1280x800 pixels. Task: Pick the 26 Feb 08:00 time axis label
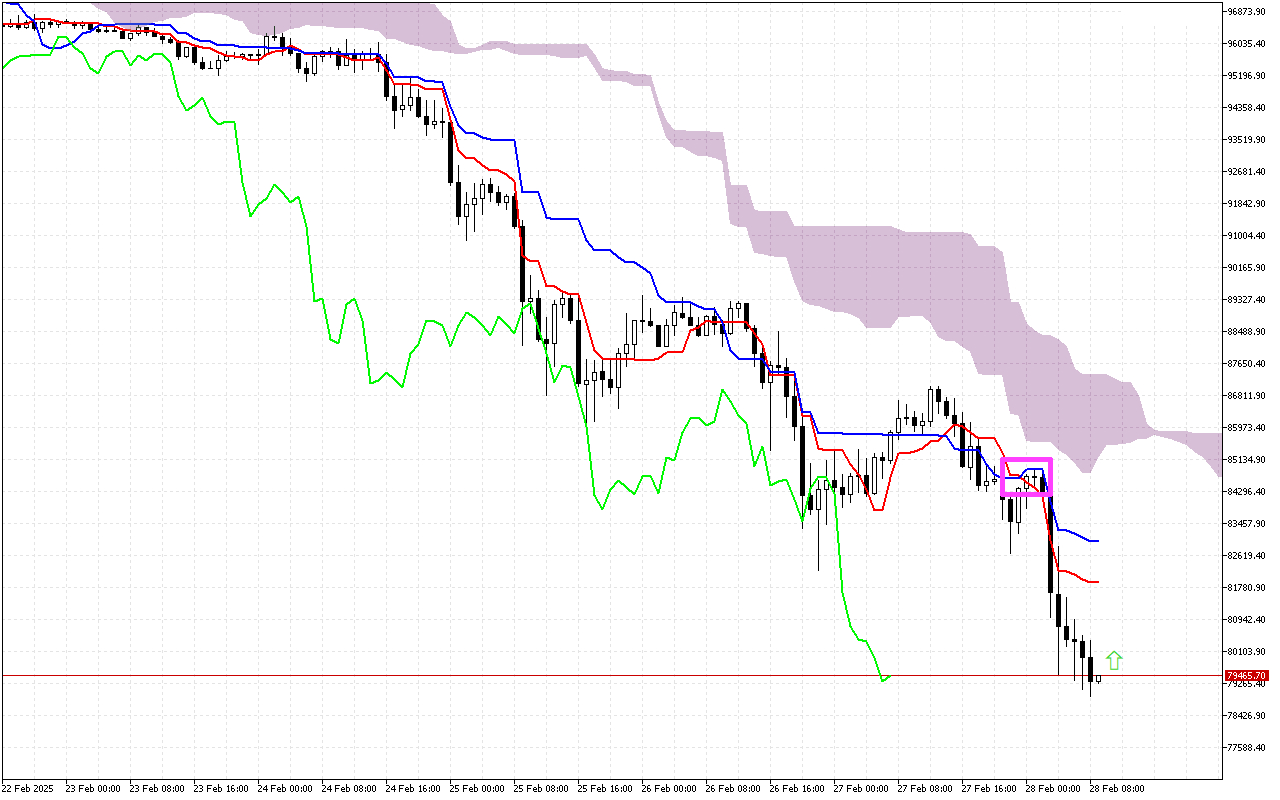pos(733,789)
